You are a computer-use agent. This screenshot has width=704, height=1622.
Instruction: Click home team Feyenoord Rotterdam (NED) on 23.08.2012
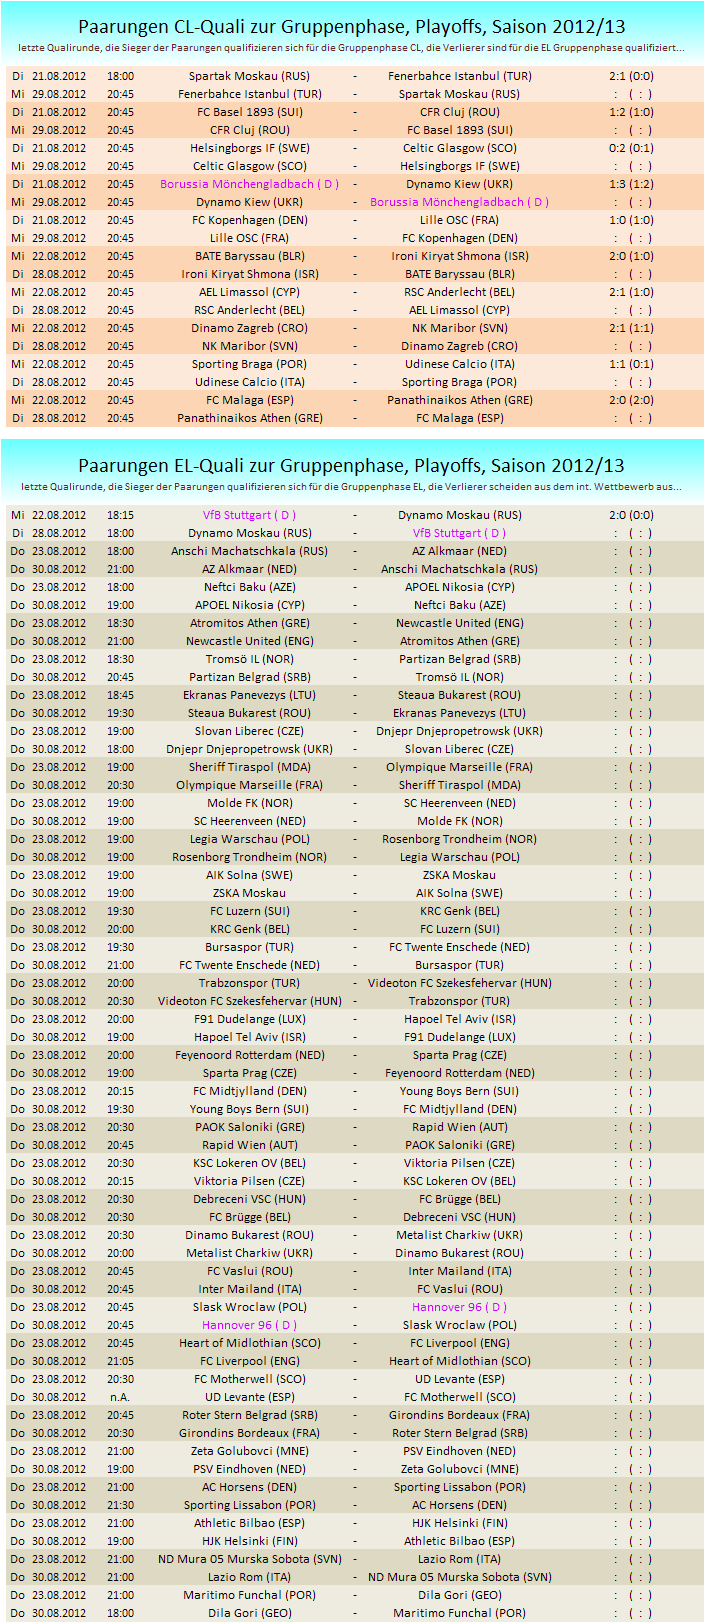tap(249, 1055)
